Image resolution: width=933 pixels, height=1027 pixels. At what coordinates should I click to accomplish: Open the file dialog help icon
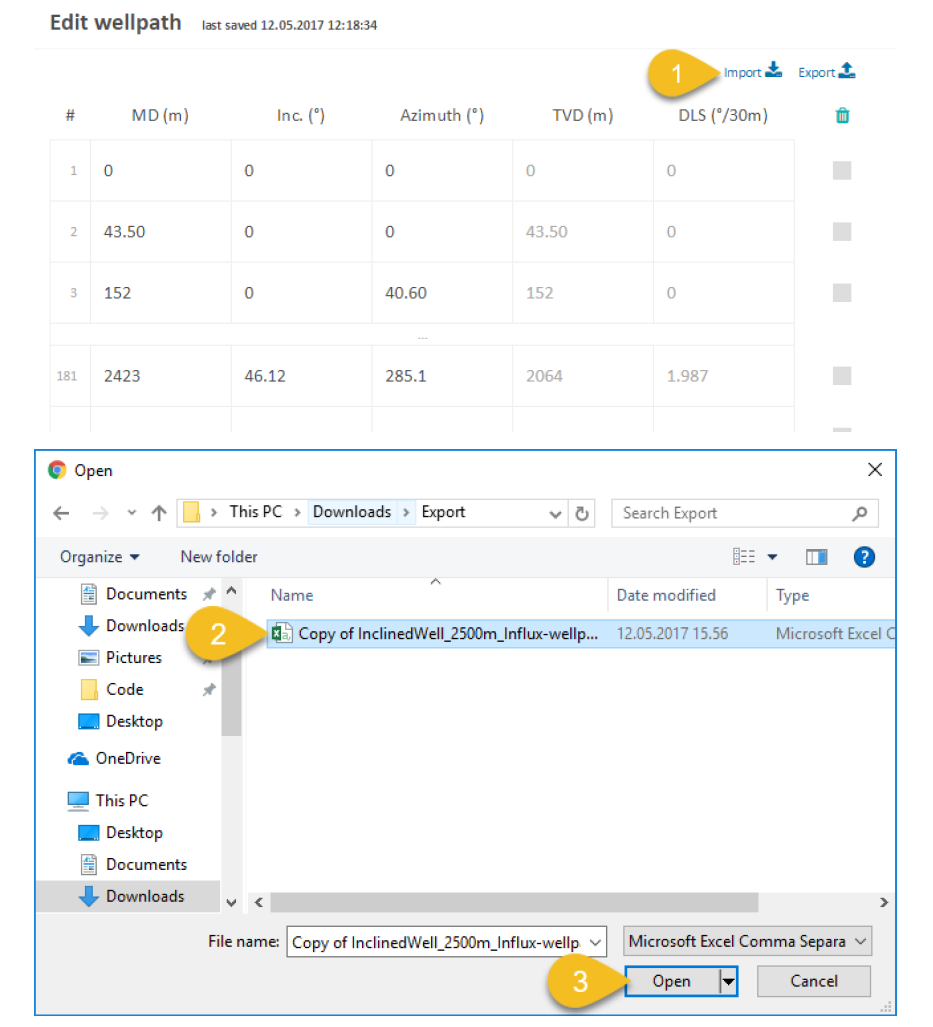(865, 557)
